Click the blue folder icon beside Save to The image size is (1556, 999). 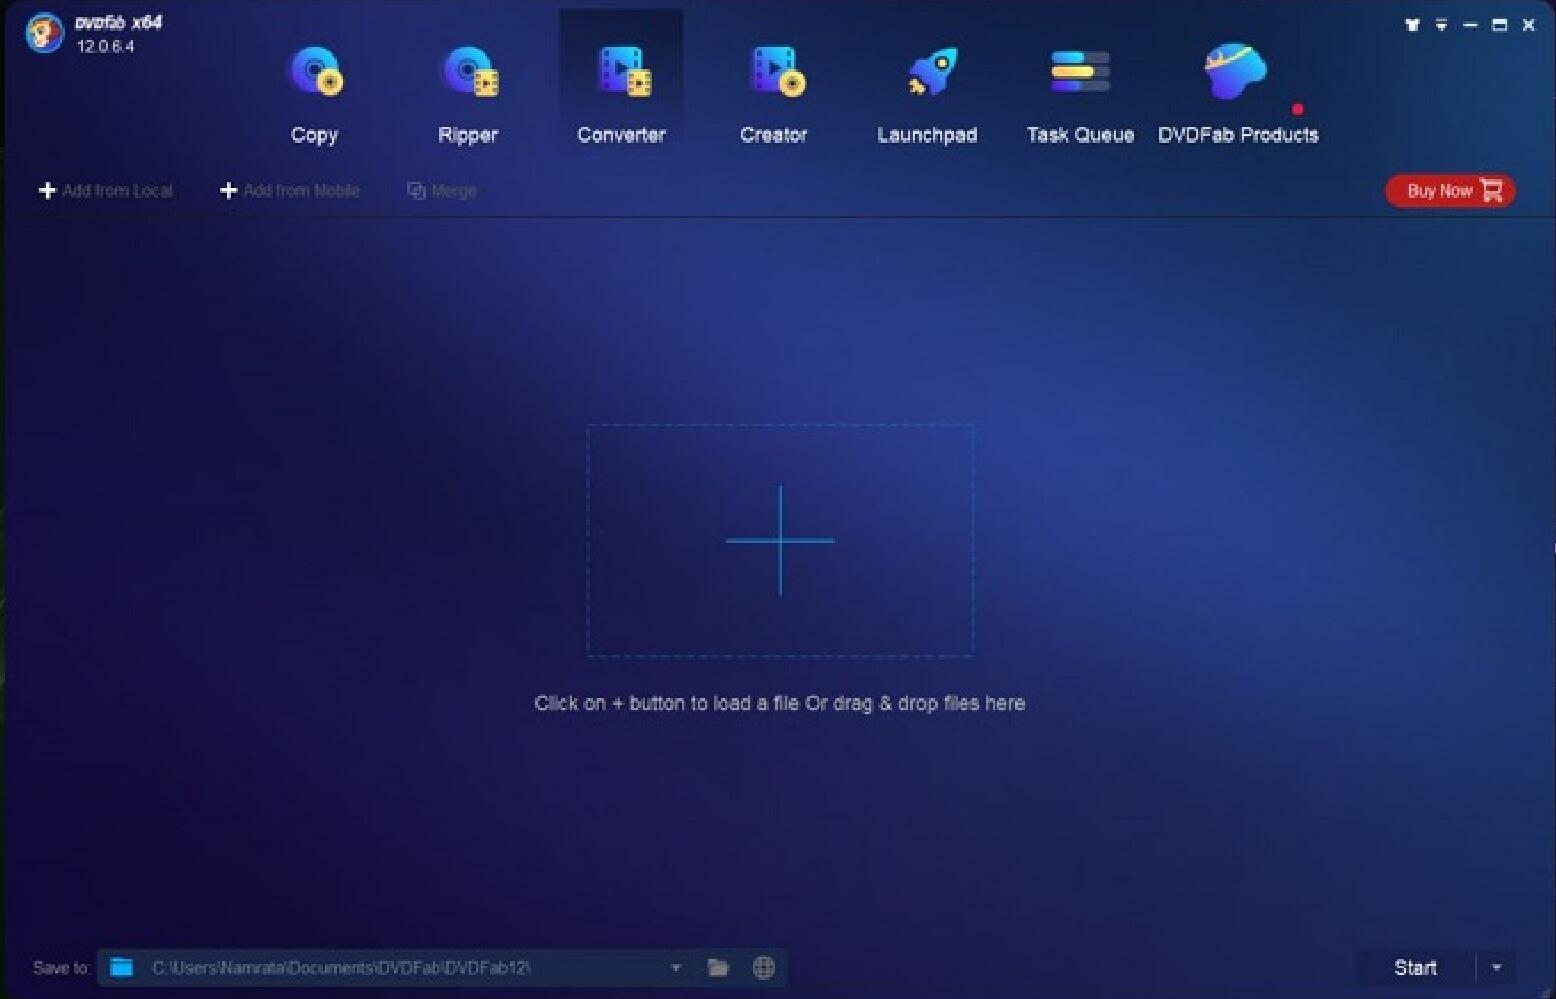click(x=122, y=967)
